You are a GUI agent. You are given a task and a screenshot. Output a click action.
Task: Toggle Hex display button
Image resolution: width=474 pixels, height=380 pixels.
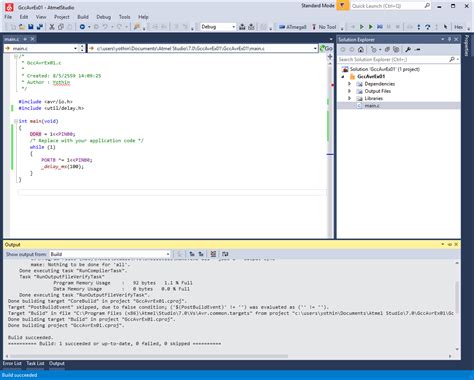point(458,27)
